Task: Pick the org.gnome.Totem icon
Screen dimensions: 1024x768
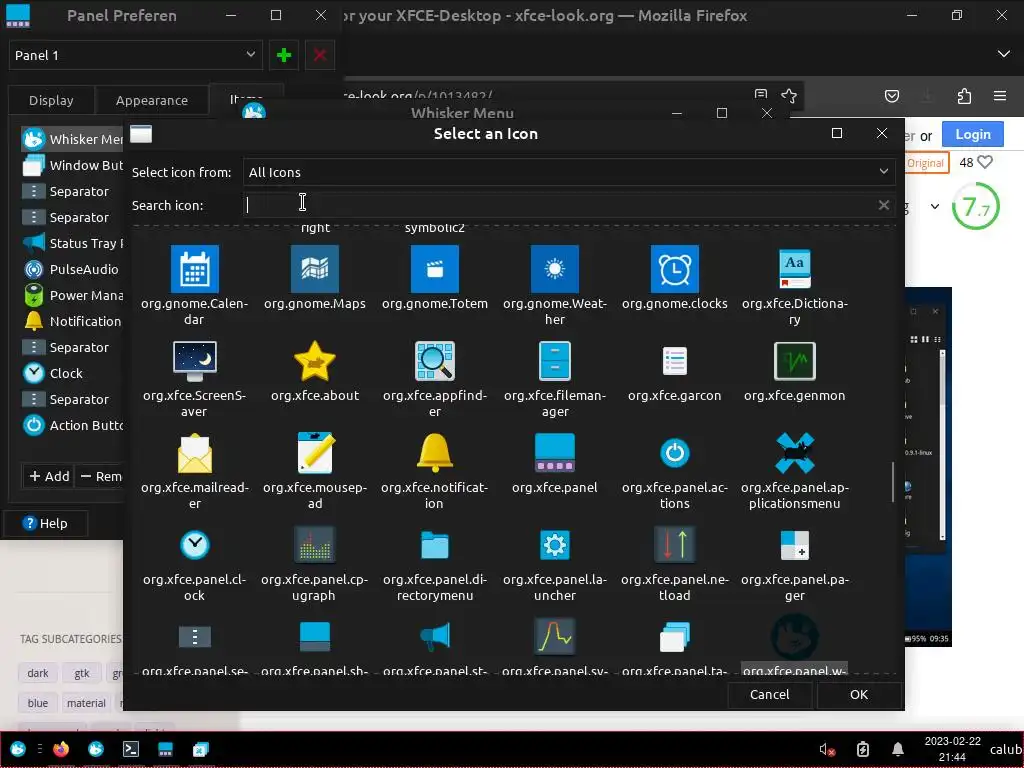Action: (x=435, y=269)
